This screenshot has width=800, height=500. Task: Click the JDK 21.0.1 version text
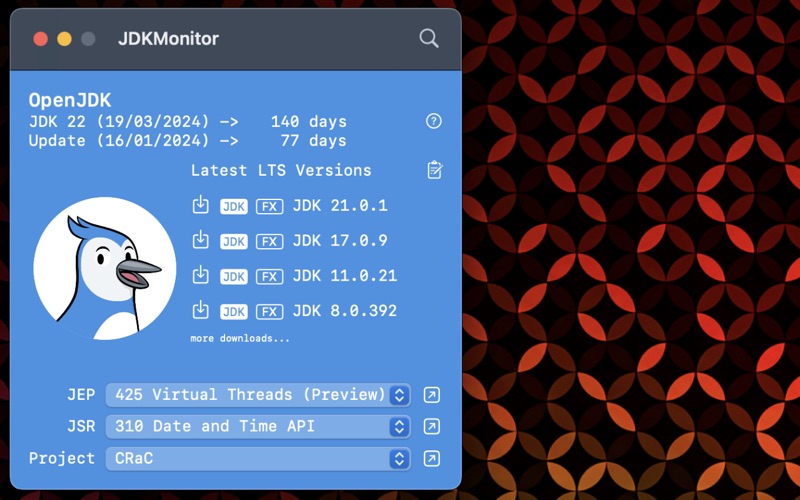(x=340, y=206)
